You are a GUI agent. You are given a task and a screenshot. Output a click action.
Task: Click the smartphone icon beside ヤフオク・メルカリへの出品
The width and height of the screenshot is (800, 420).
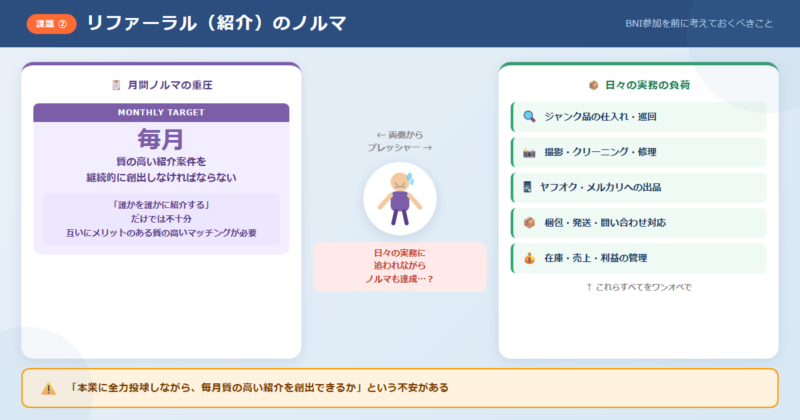coord(527,187)
